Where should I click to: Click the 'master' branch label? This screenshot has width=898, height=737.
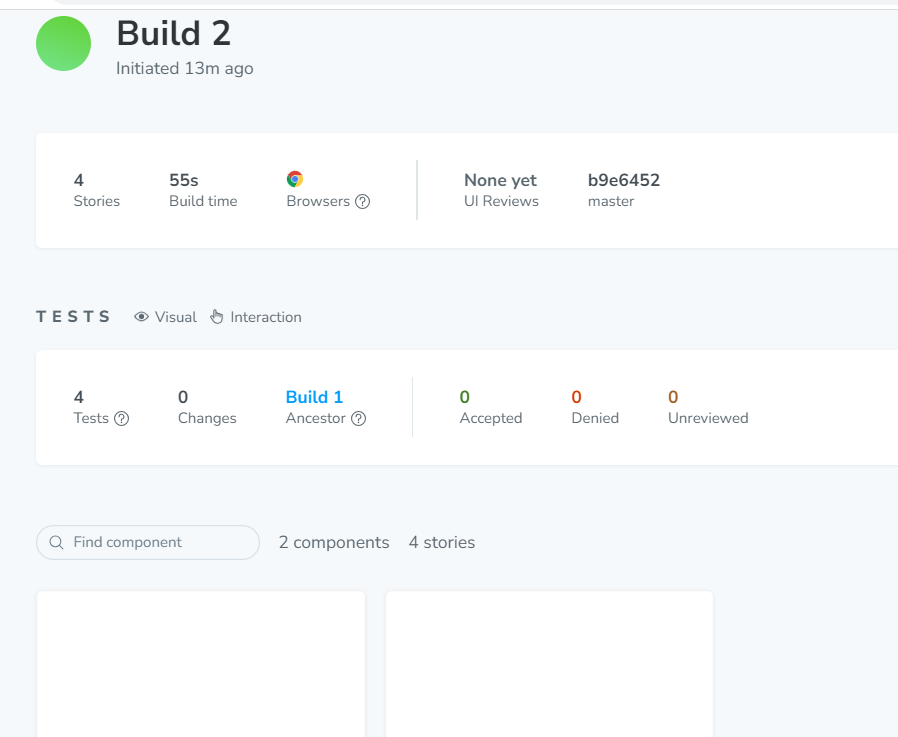[611, 202]
